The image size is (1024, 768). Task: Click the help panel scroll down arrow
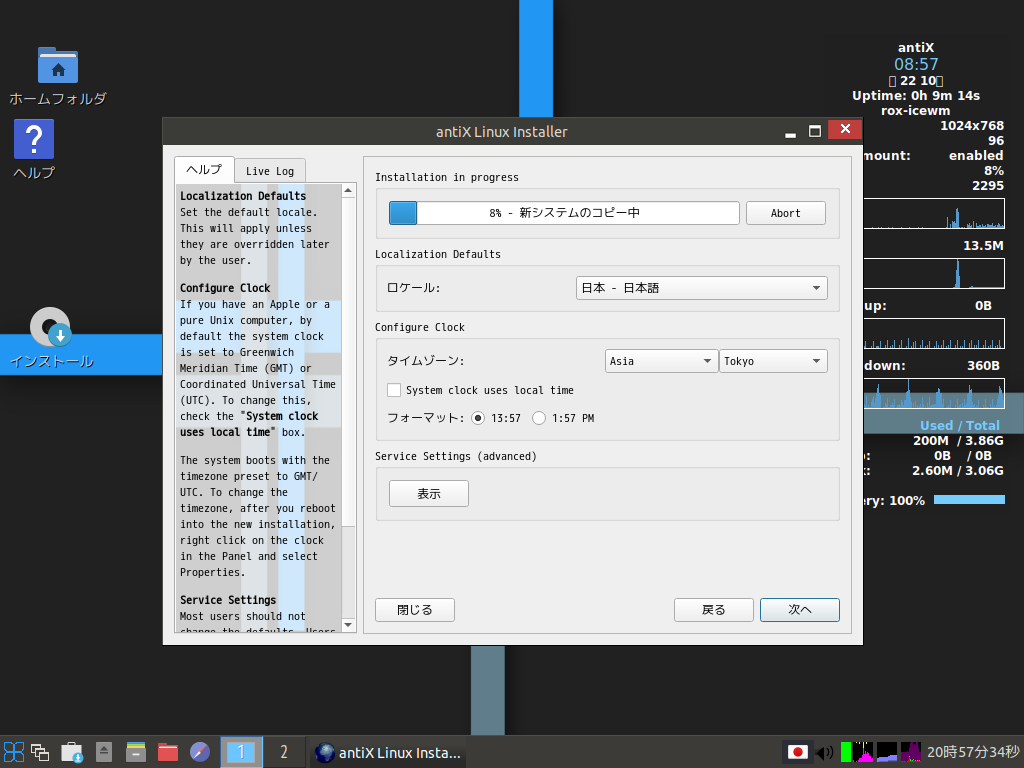348,625
